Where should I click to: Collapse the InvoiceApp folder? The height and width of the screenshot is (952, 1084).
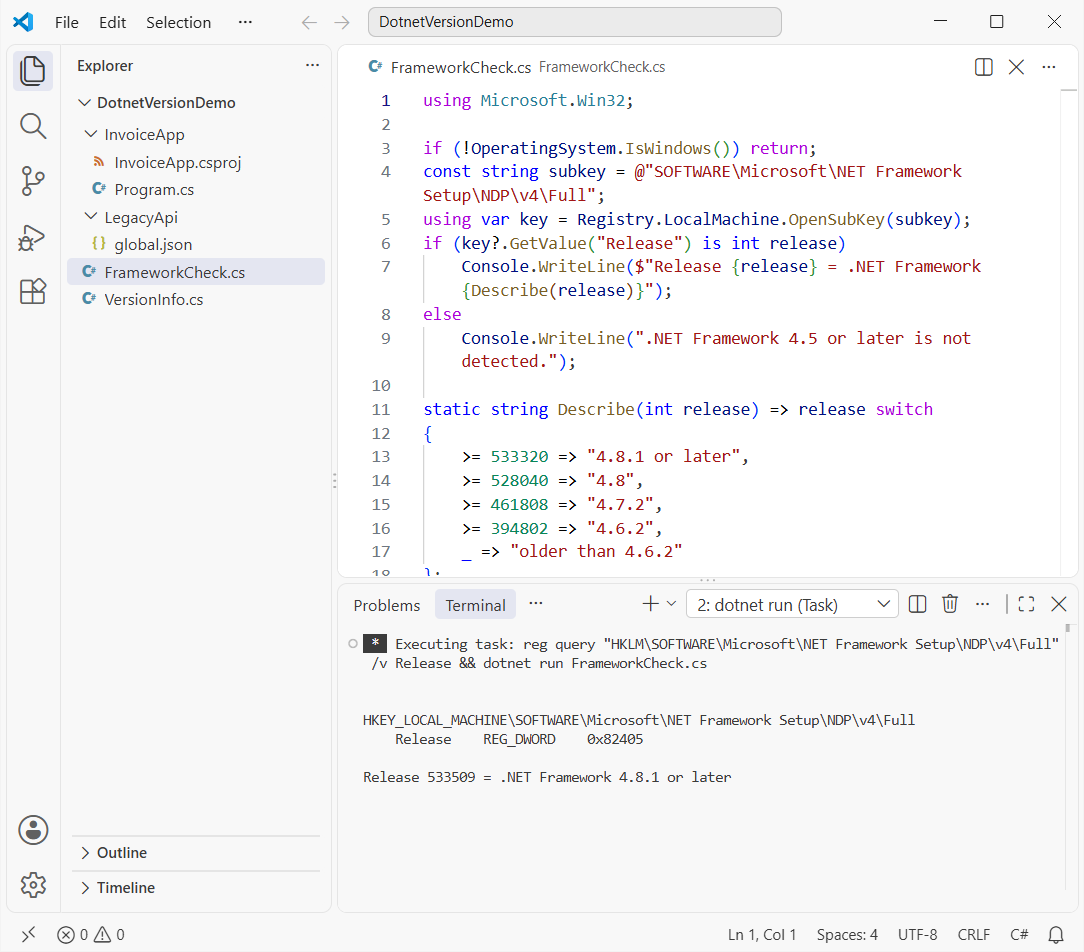tap(91, 134)
